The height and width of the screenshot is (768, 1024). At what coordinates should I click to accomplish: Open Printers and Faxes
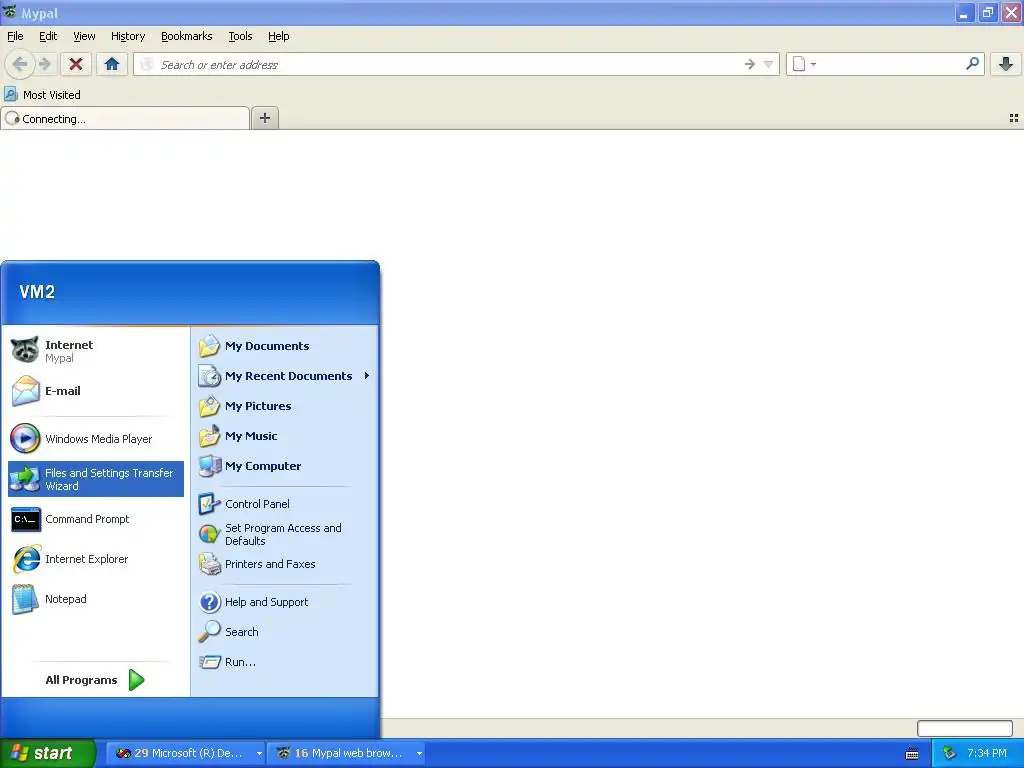(285, 564)
